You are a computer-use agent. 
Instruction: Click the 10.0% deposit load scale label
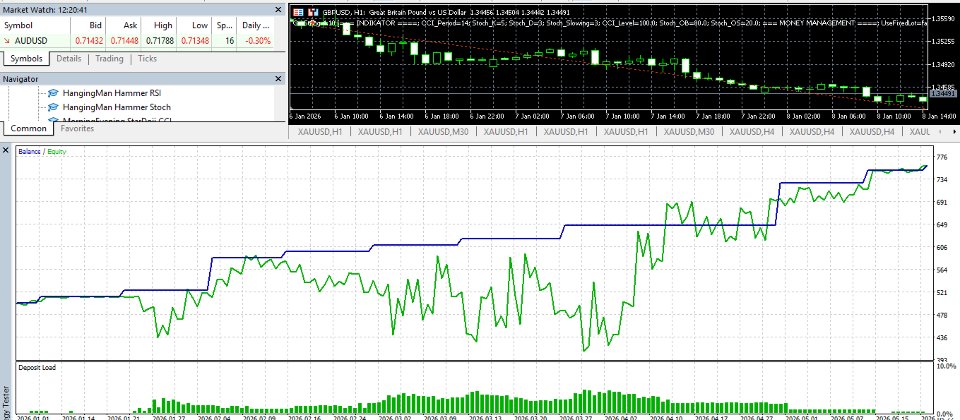pyautogui.click(x=946, y=366)
